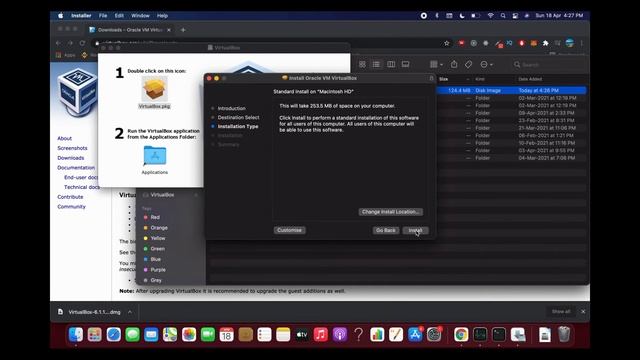Sort Finder list by Kind column
This screenshot has width=640, height=360.
[480, 79]
